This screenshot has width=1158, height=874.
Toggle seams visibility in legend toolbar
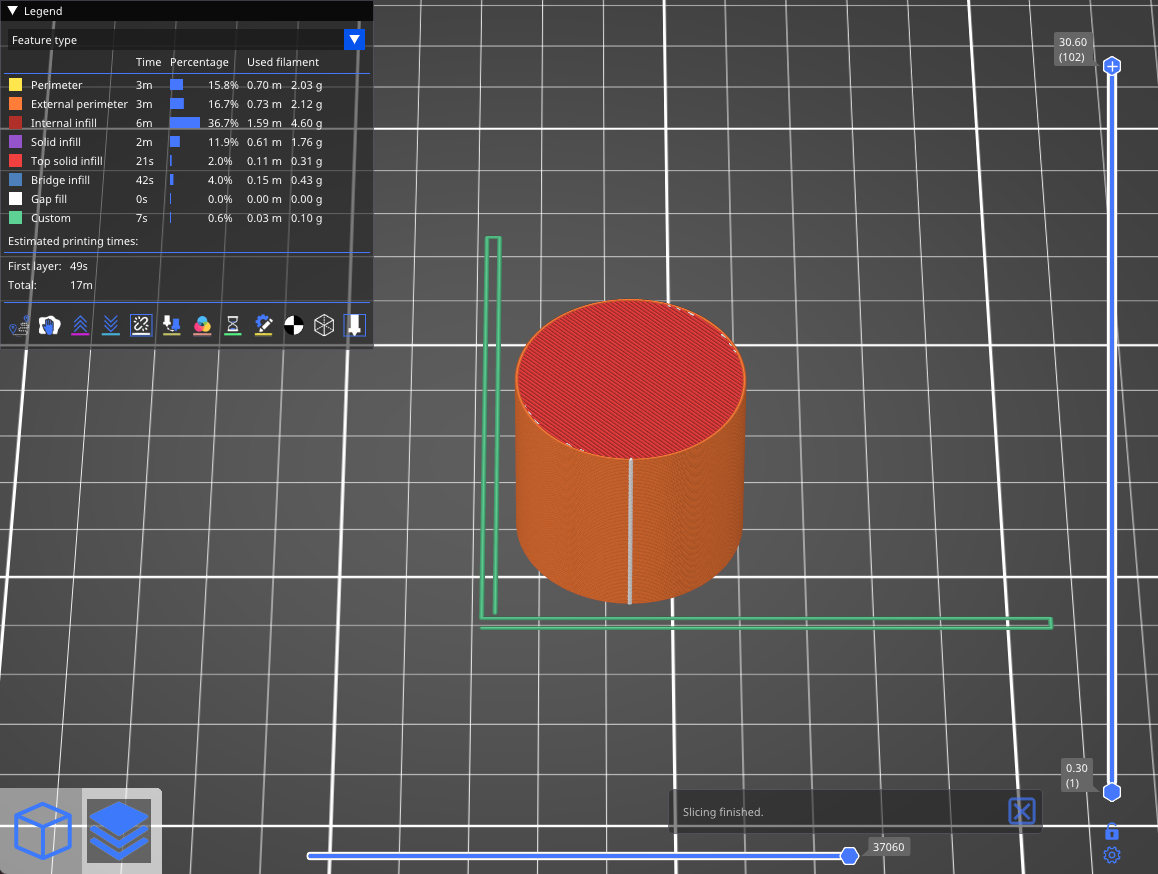click(x=141, y=325)
